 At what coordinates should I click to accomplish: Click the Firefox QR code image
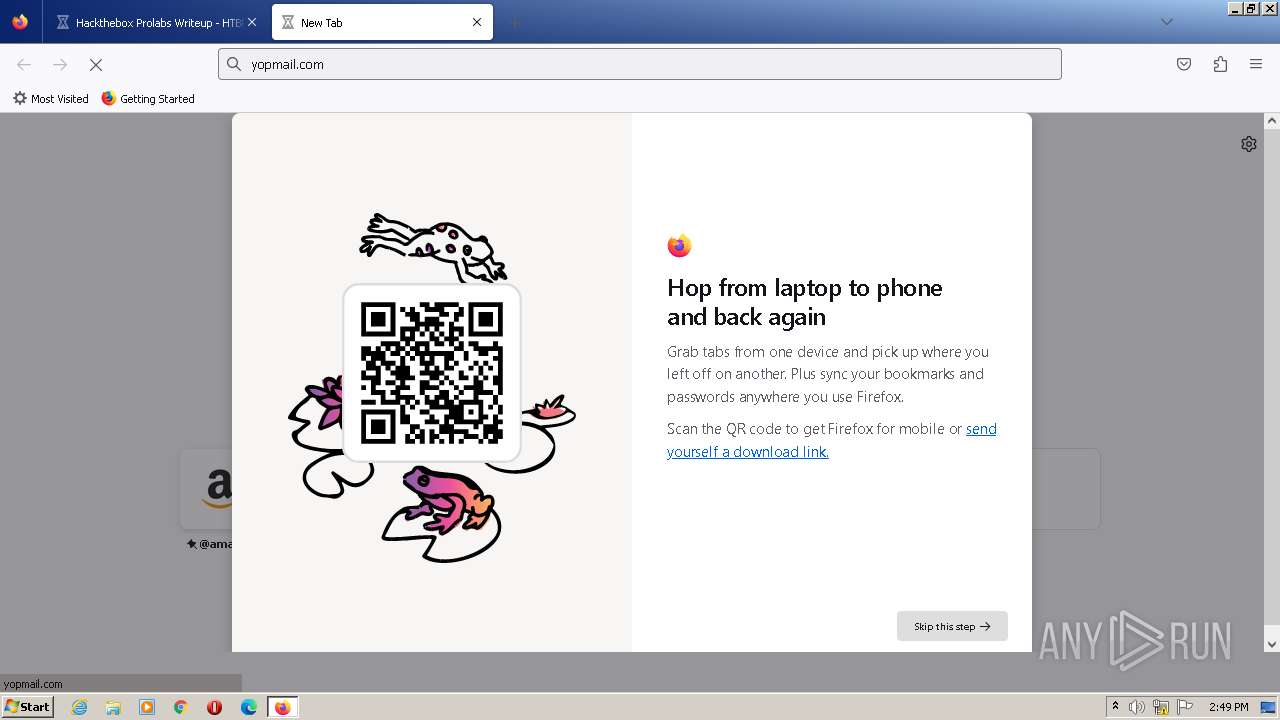point(432,373)
